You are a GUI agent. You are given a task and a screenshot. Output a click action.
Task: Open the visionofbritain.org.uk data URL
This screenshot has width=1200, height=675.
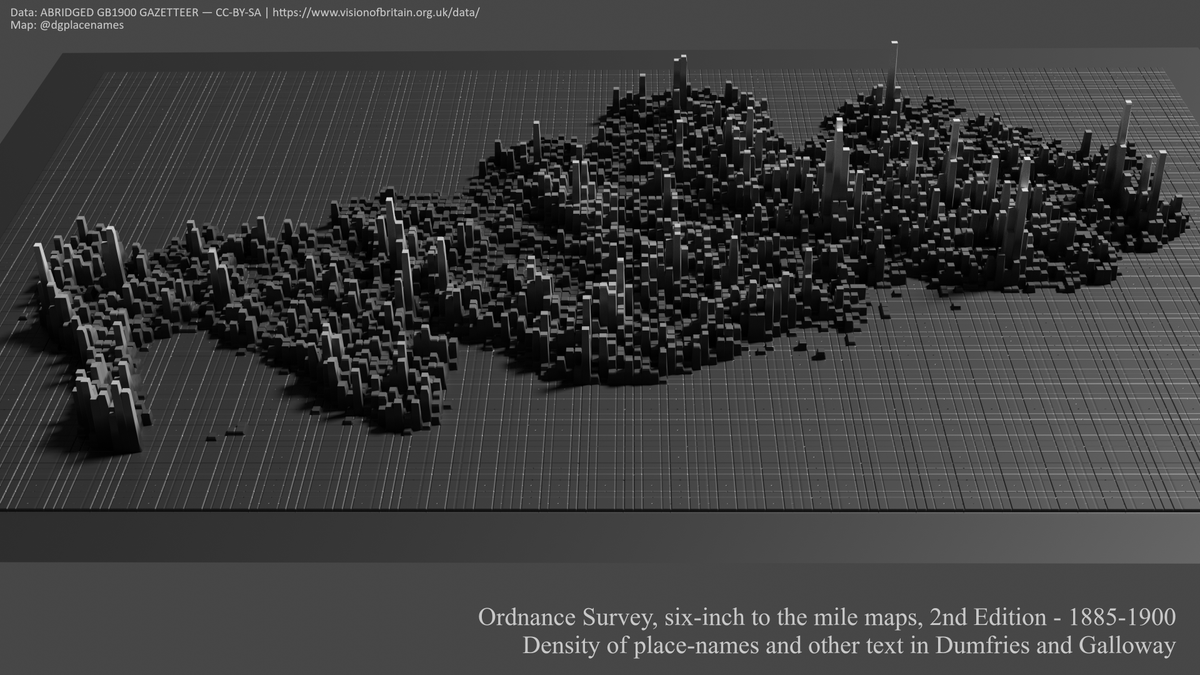[x=376, y=11]
